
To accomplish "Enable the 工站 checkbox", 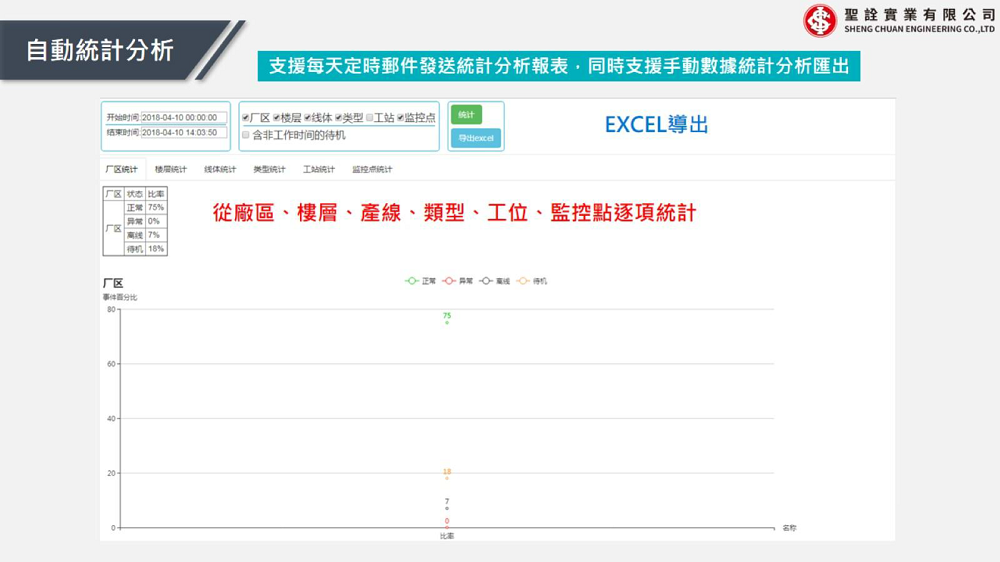I will tap(369, 118).
